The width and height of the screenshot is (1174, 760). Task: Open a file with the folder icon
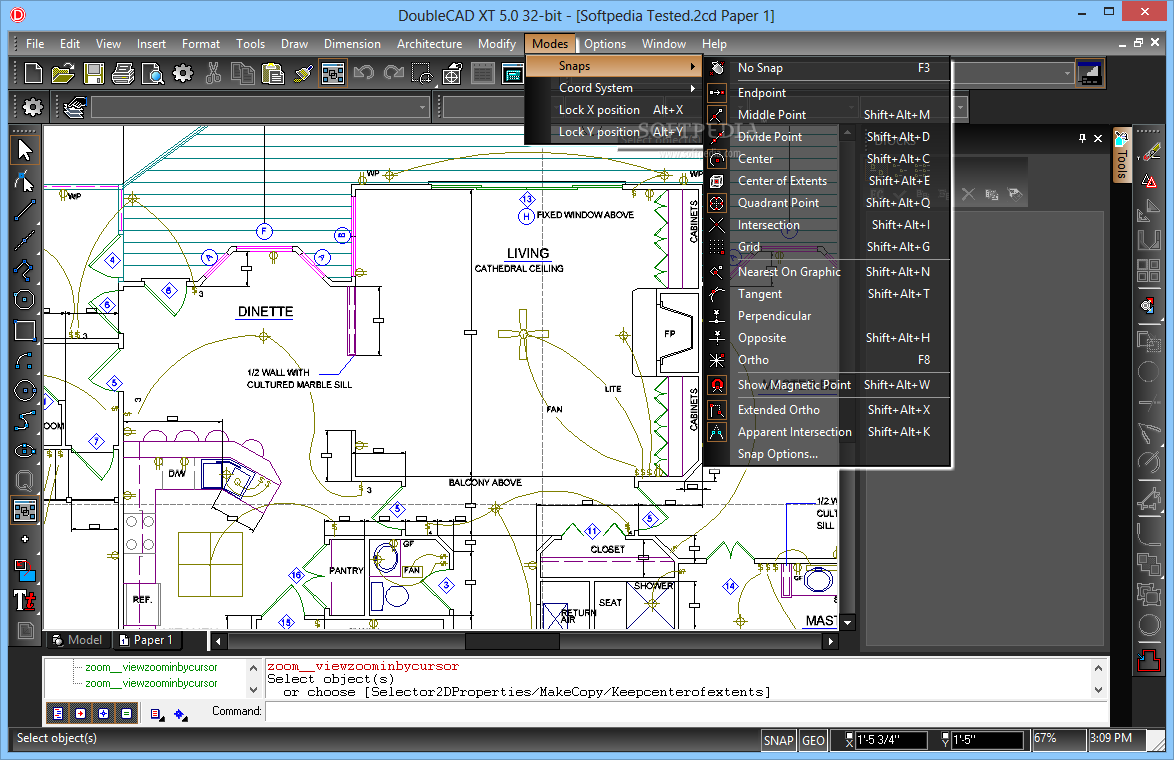[63, 73]
